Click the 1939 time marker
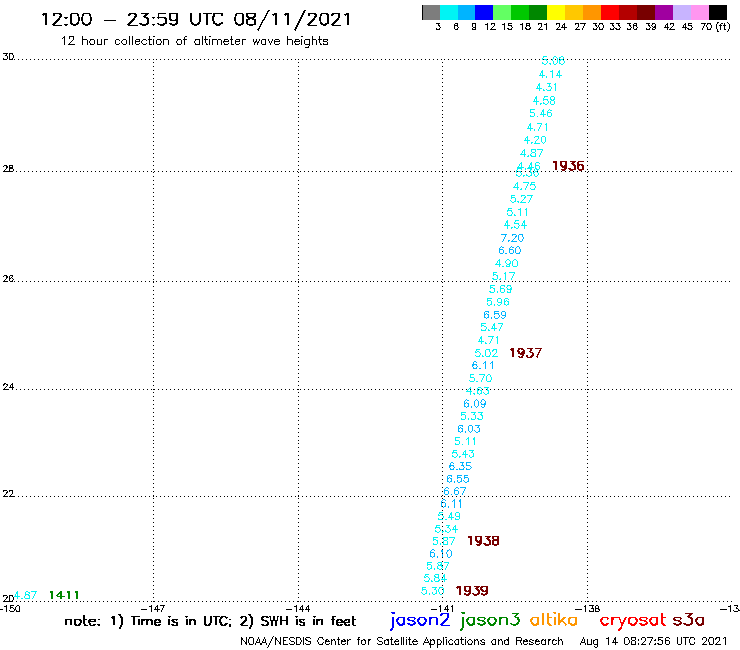Viewport: 740px width, 650px height. coord(472,591)
